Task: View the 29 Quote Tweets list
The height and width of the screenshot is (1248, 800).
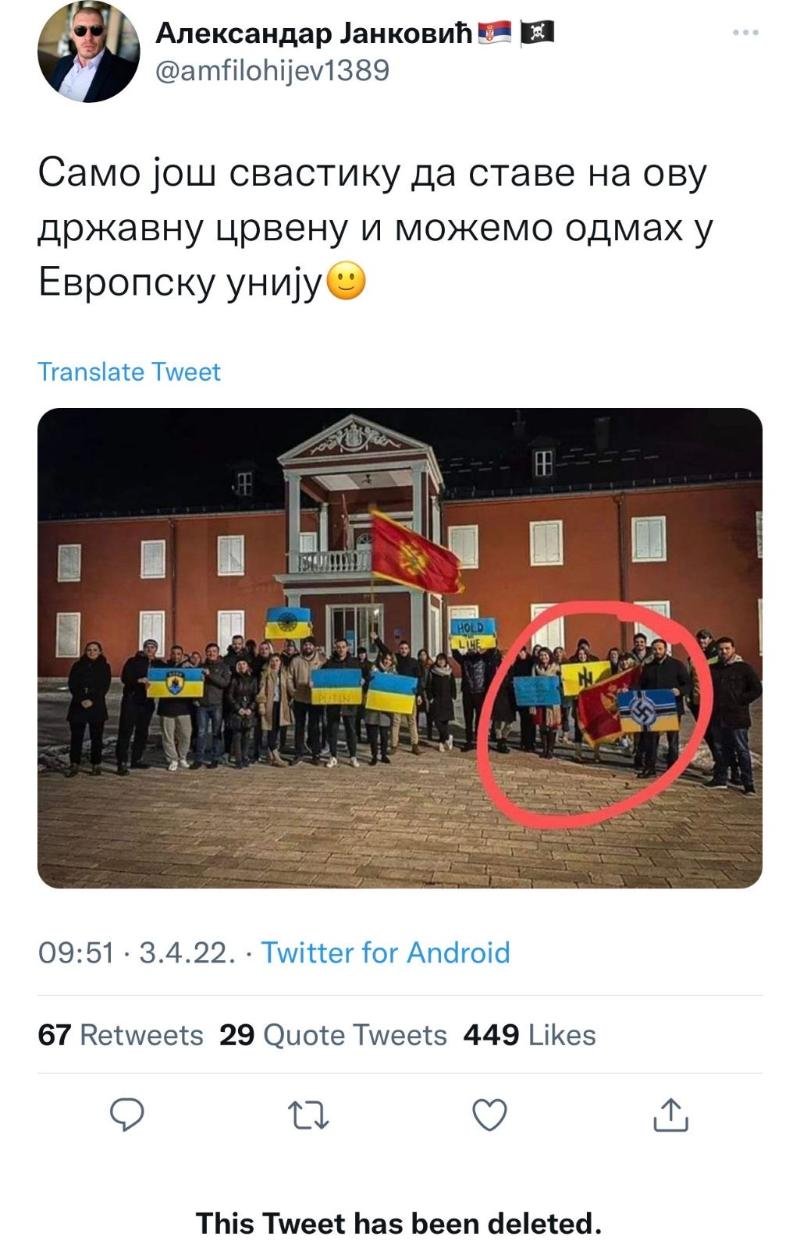Action: click(333, 1035)
